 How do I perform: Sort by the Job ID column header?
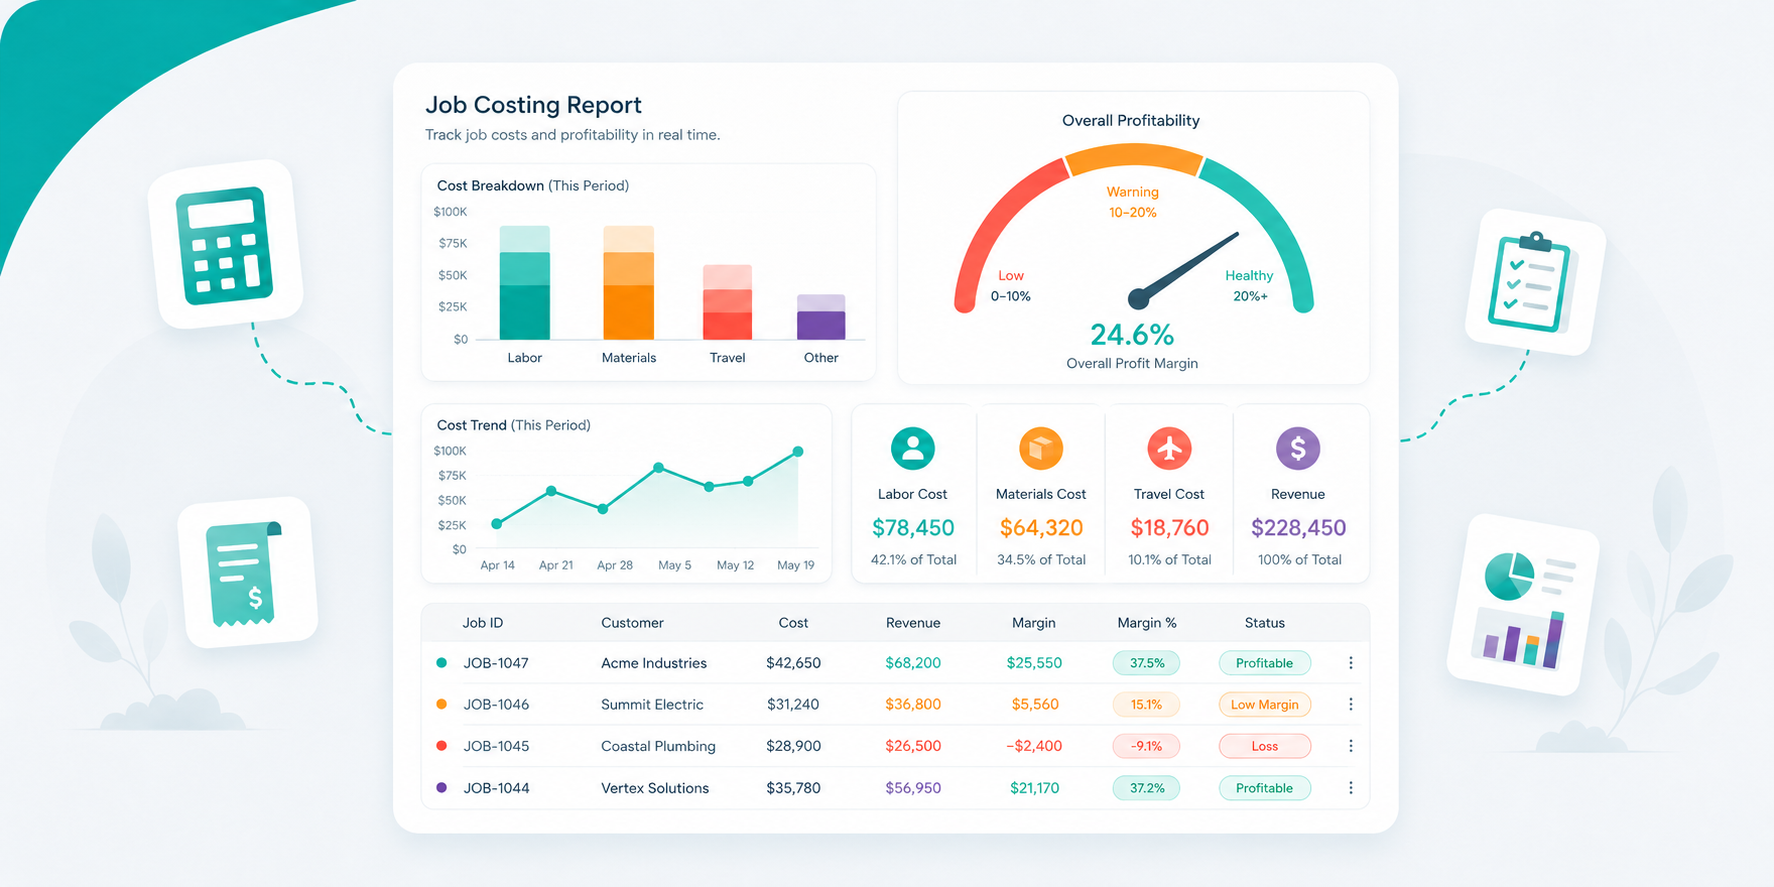pos(483,623)
